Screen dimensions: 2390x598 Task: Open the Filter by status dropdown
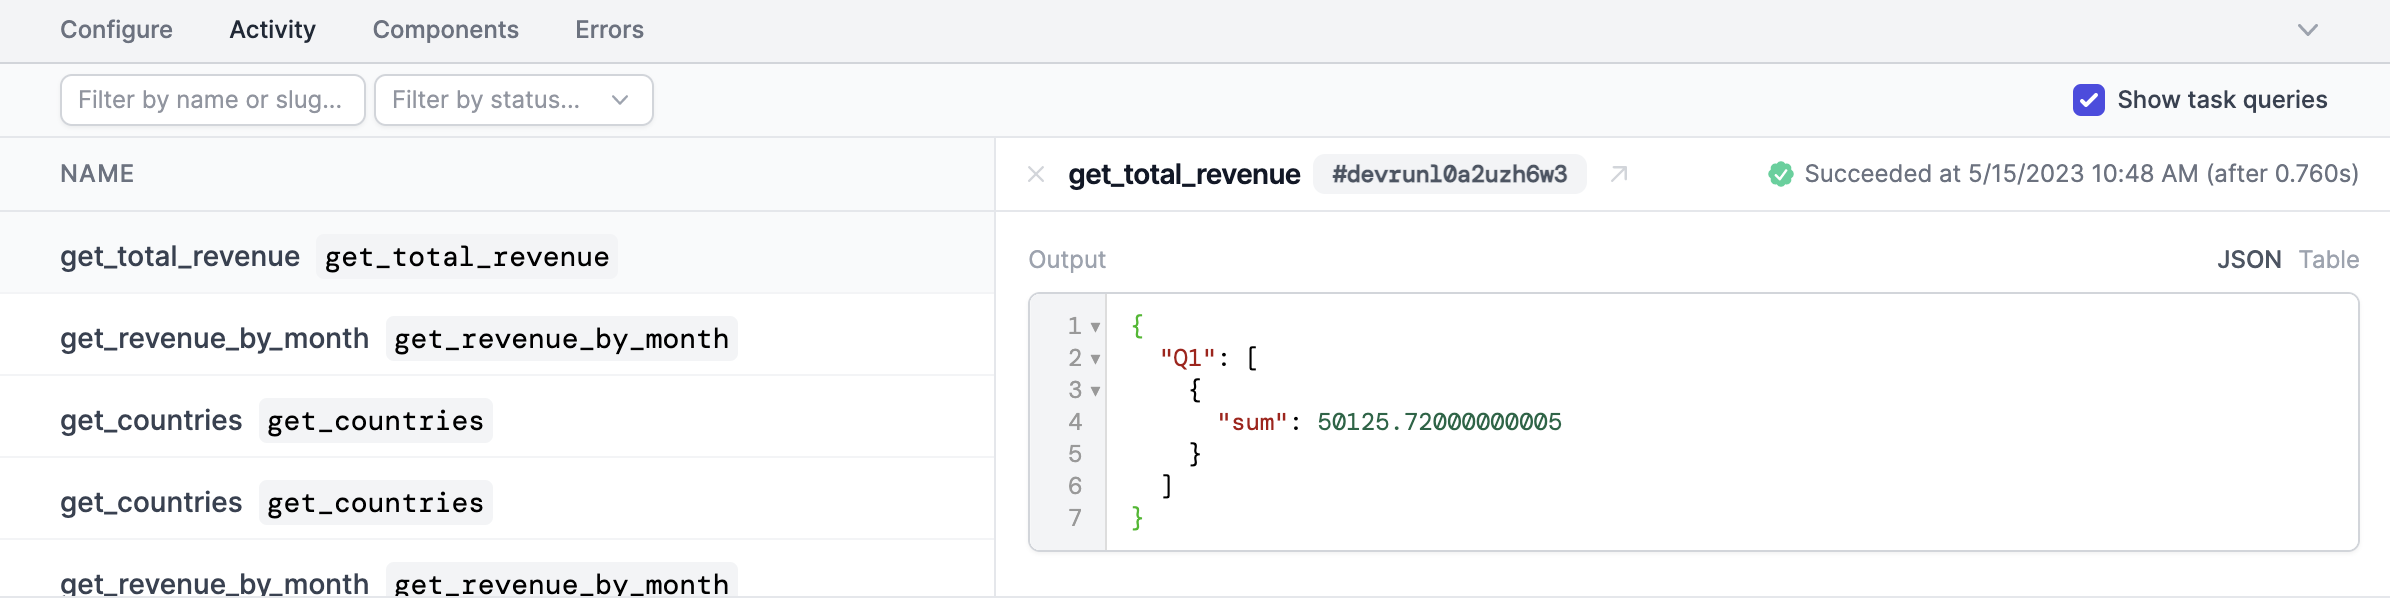tap(514, 100)
